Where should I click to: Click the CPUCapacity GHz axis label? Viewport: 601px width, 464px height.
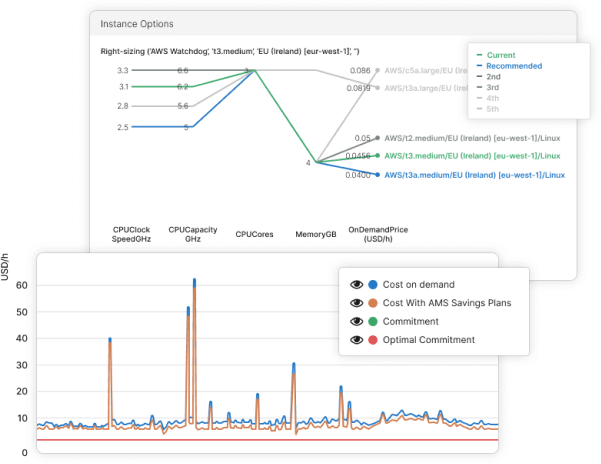(185, 234)
